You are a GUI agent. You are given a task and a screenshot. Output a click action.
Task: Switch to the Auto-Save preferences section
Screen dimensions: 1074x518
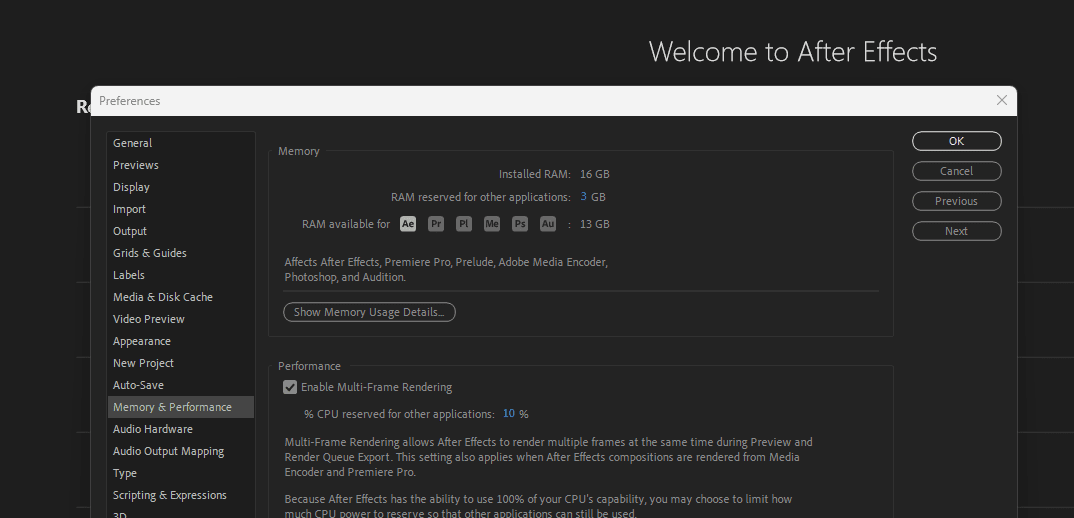tap(138, 385)
